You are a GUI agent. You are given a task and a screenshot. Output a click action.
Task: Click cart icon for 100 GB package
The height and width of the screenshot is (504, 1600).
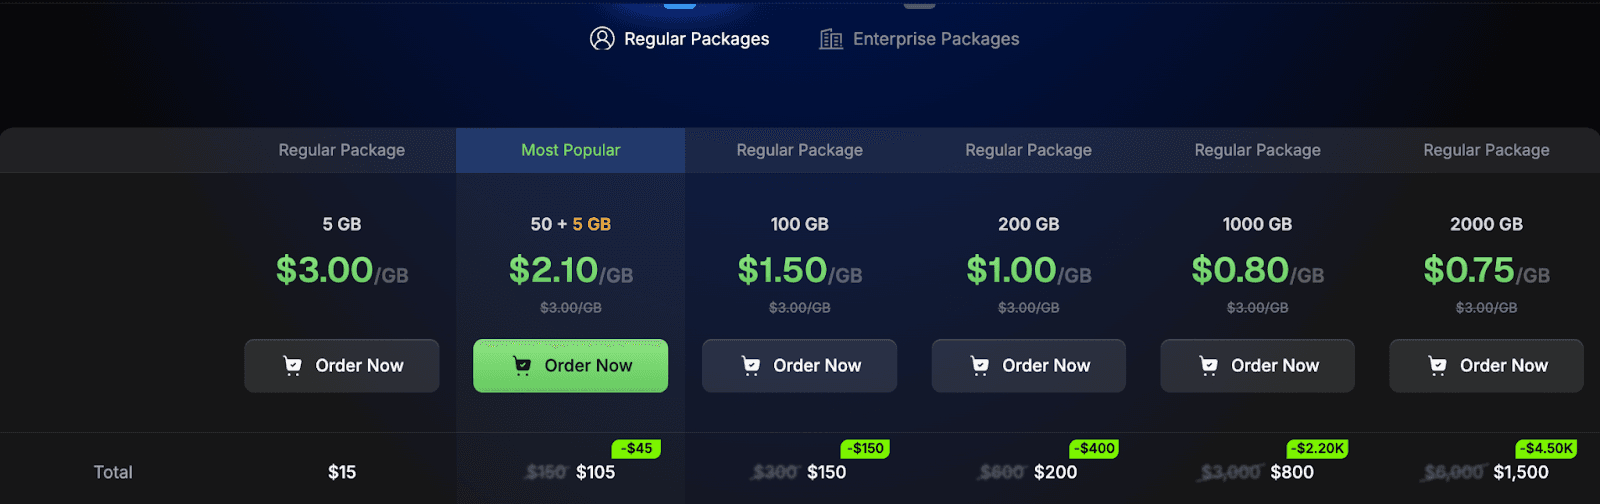750,366
